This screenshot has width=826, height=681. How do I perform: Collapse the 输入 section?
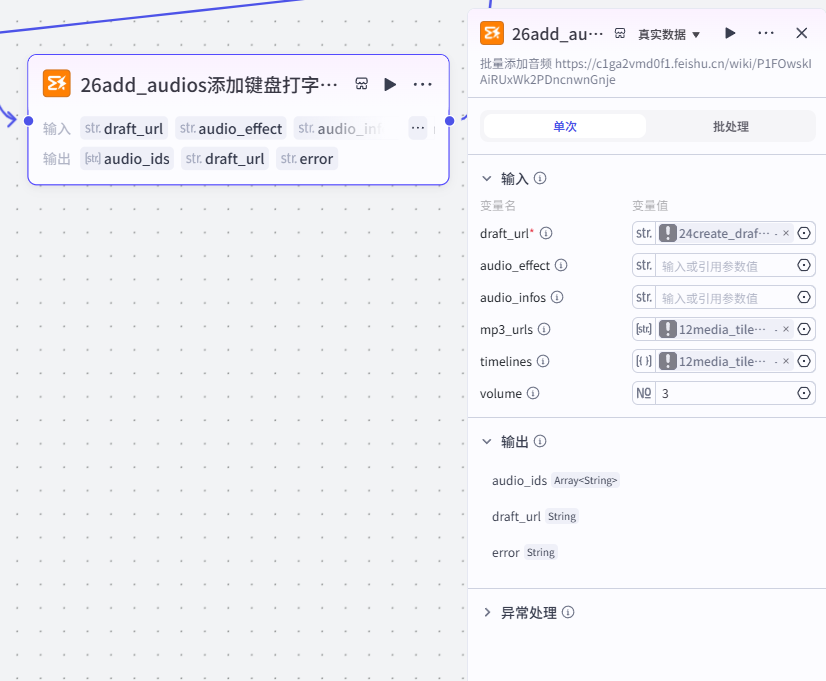click(x=487, y=179)
